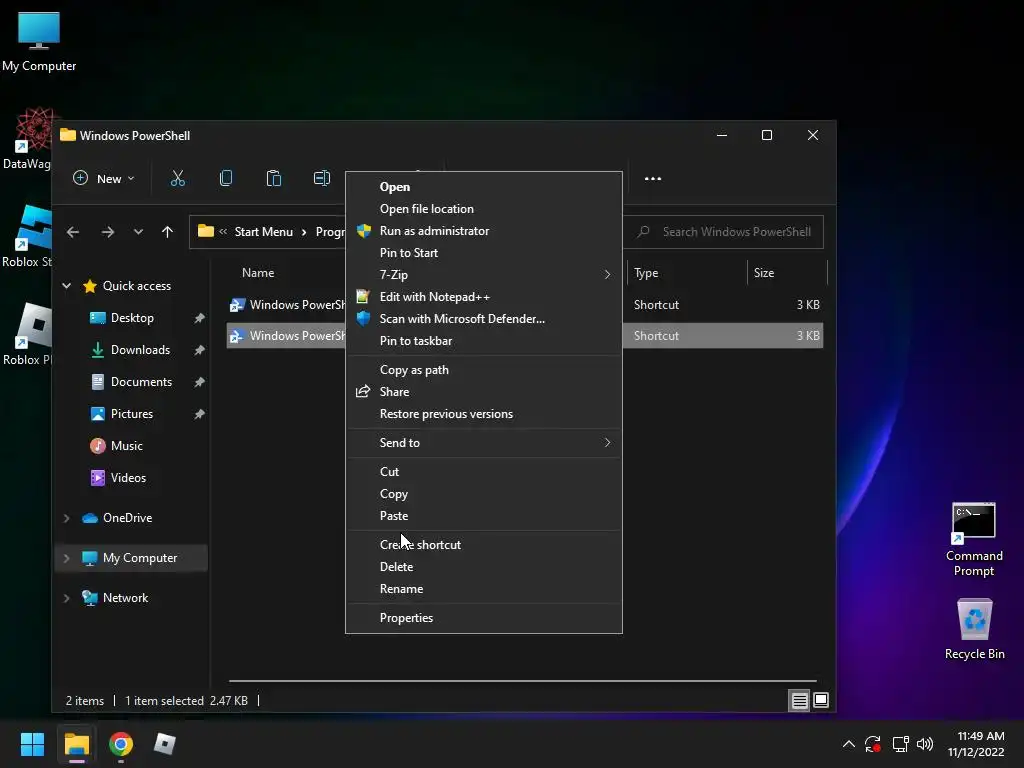
Task: Choose Restore previous versions
Action: click(483, 414)
